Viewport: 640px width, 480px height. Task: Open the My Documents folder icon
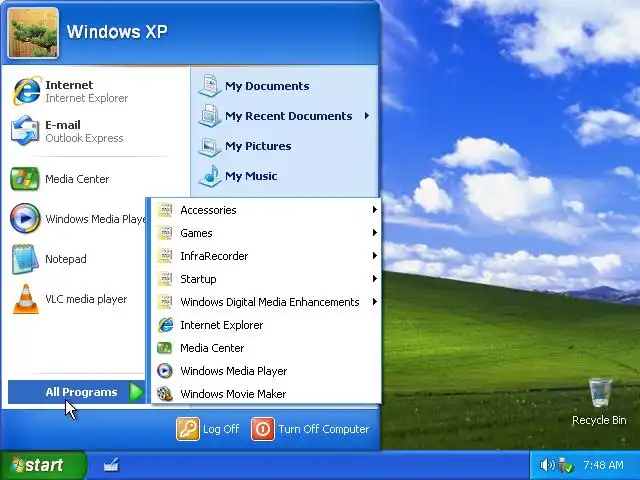click(x=210, y=85)
